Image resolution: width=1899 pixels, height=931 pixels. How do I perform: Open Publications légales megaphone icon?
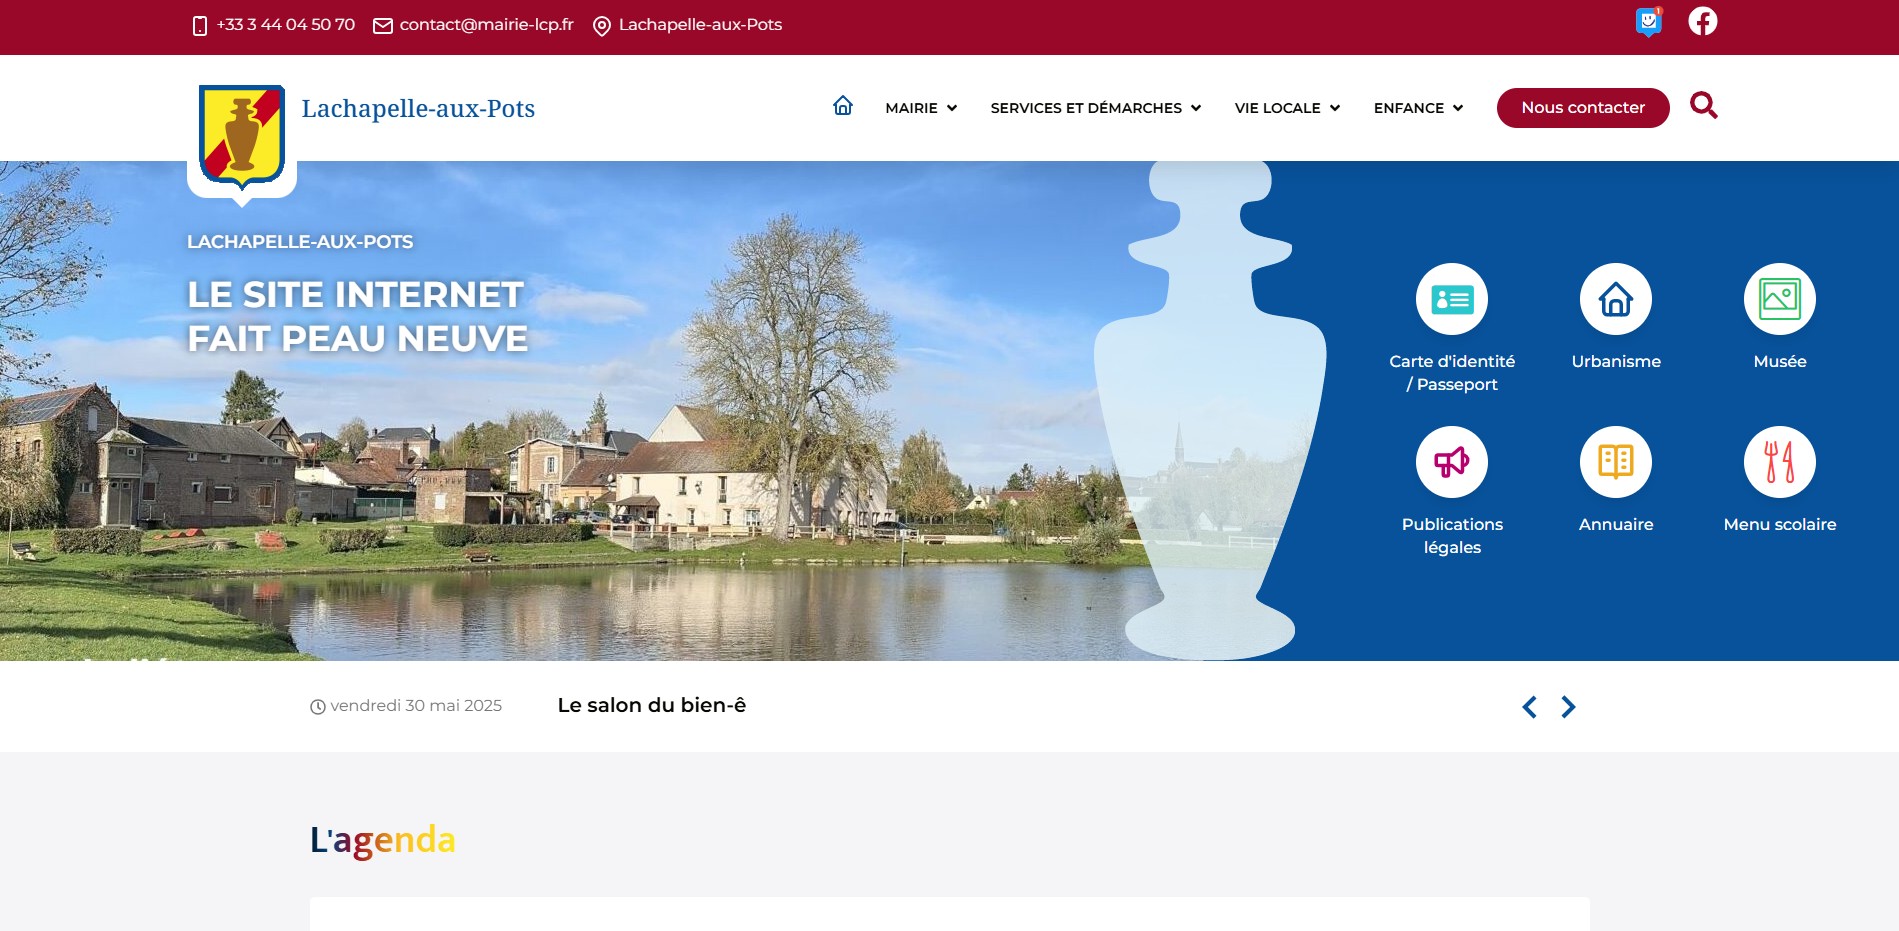pos(1452,462)
